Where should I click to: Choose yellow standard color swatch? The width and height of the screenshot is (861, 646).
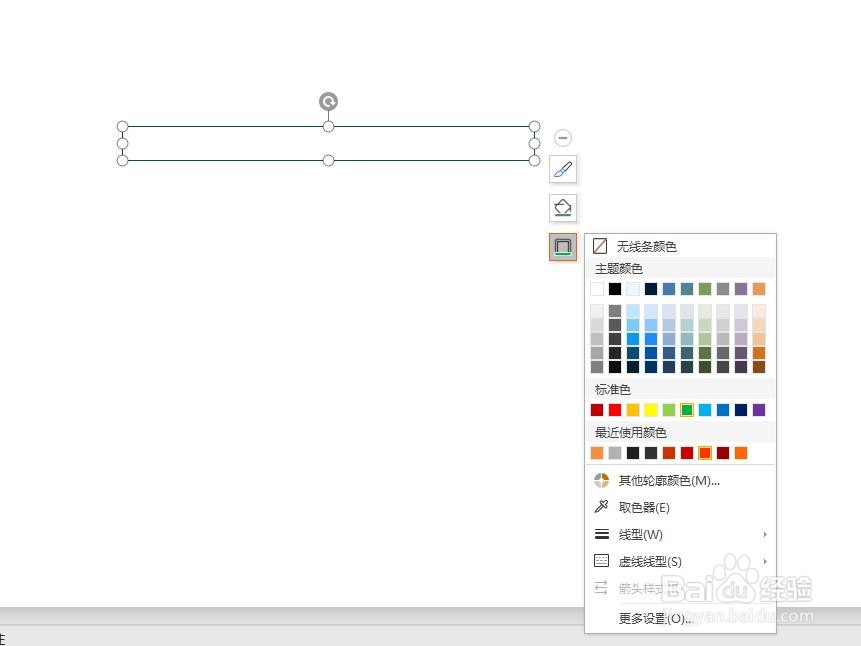click(651, 410)
